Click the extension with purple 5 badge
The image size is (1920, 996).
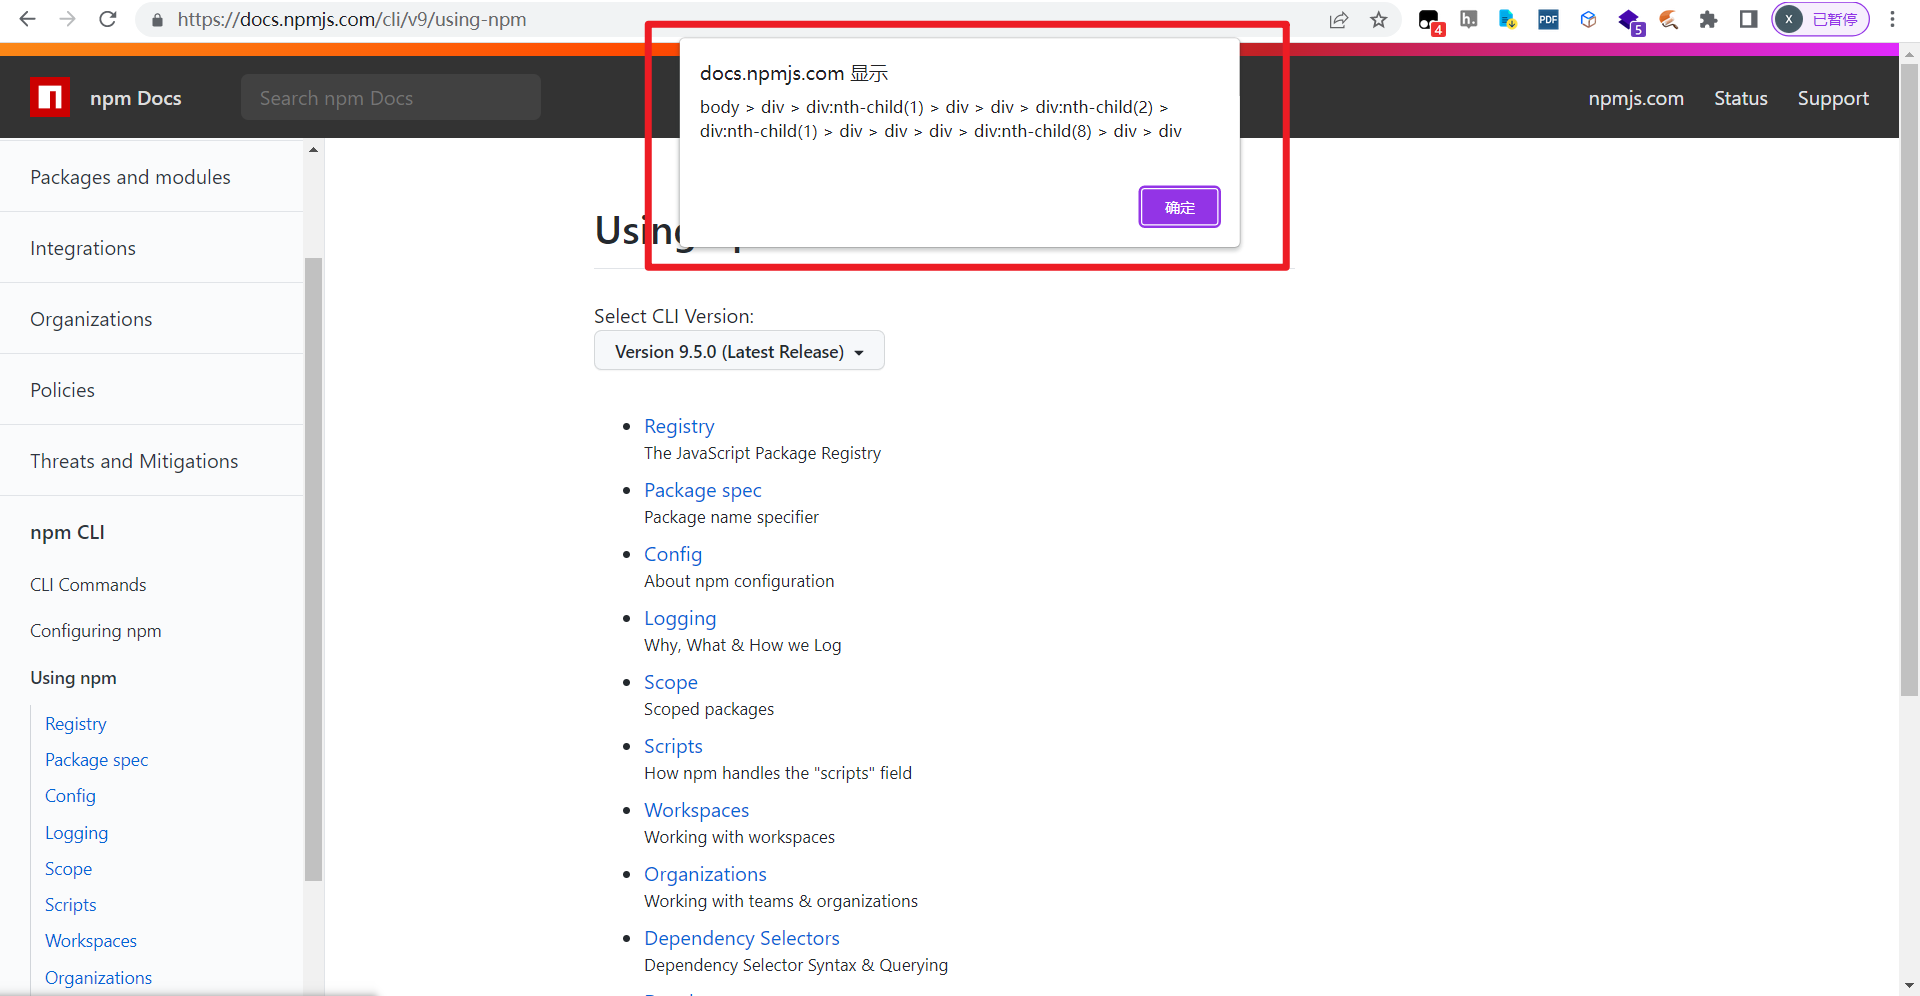[x=1630, y=21]
